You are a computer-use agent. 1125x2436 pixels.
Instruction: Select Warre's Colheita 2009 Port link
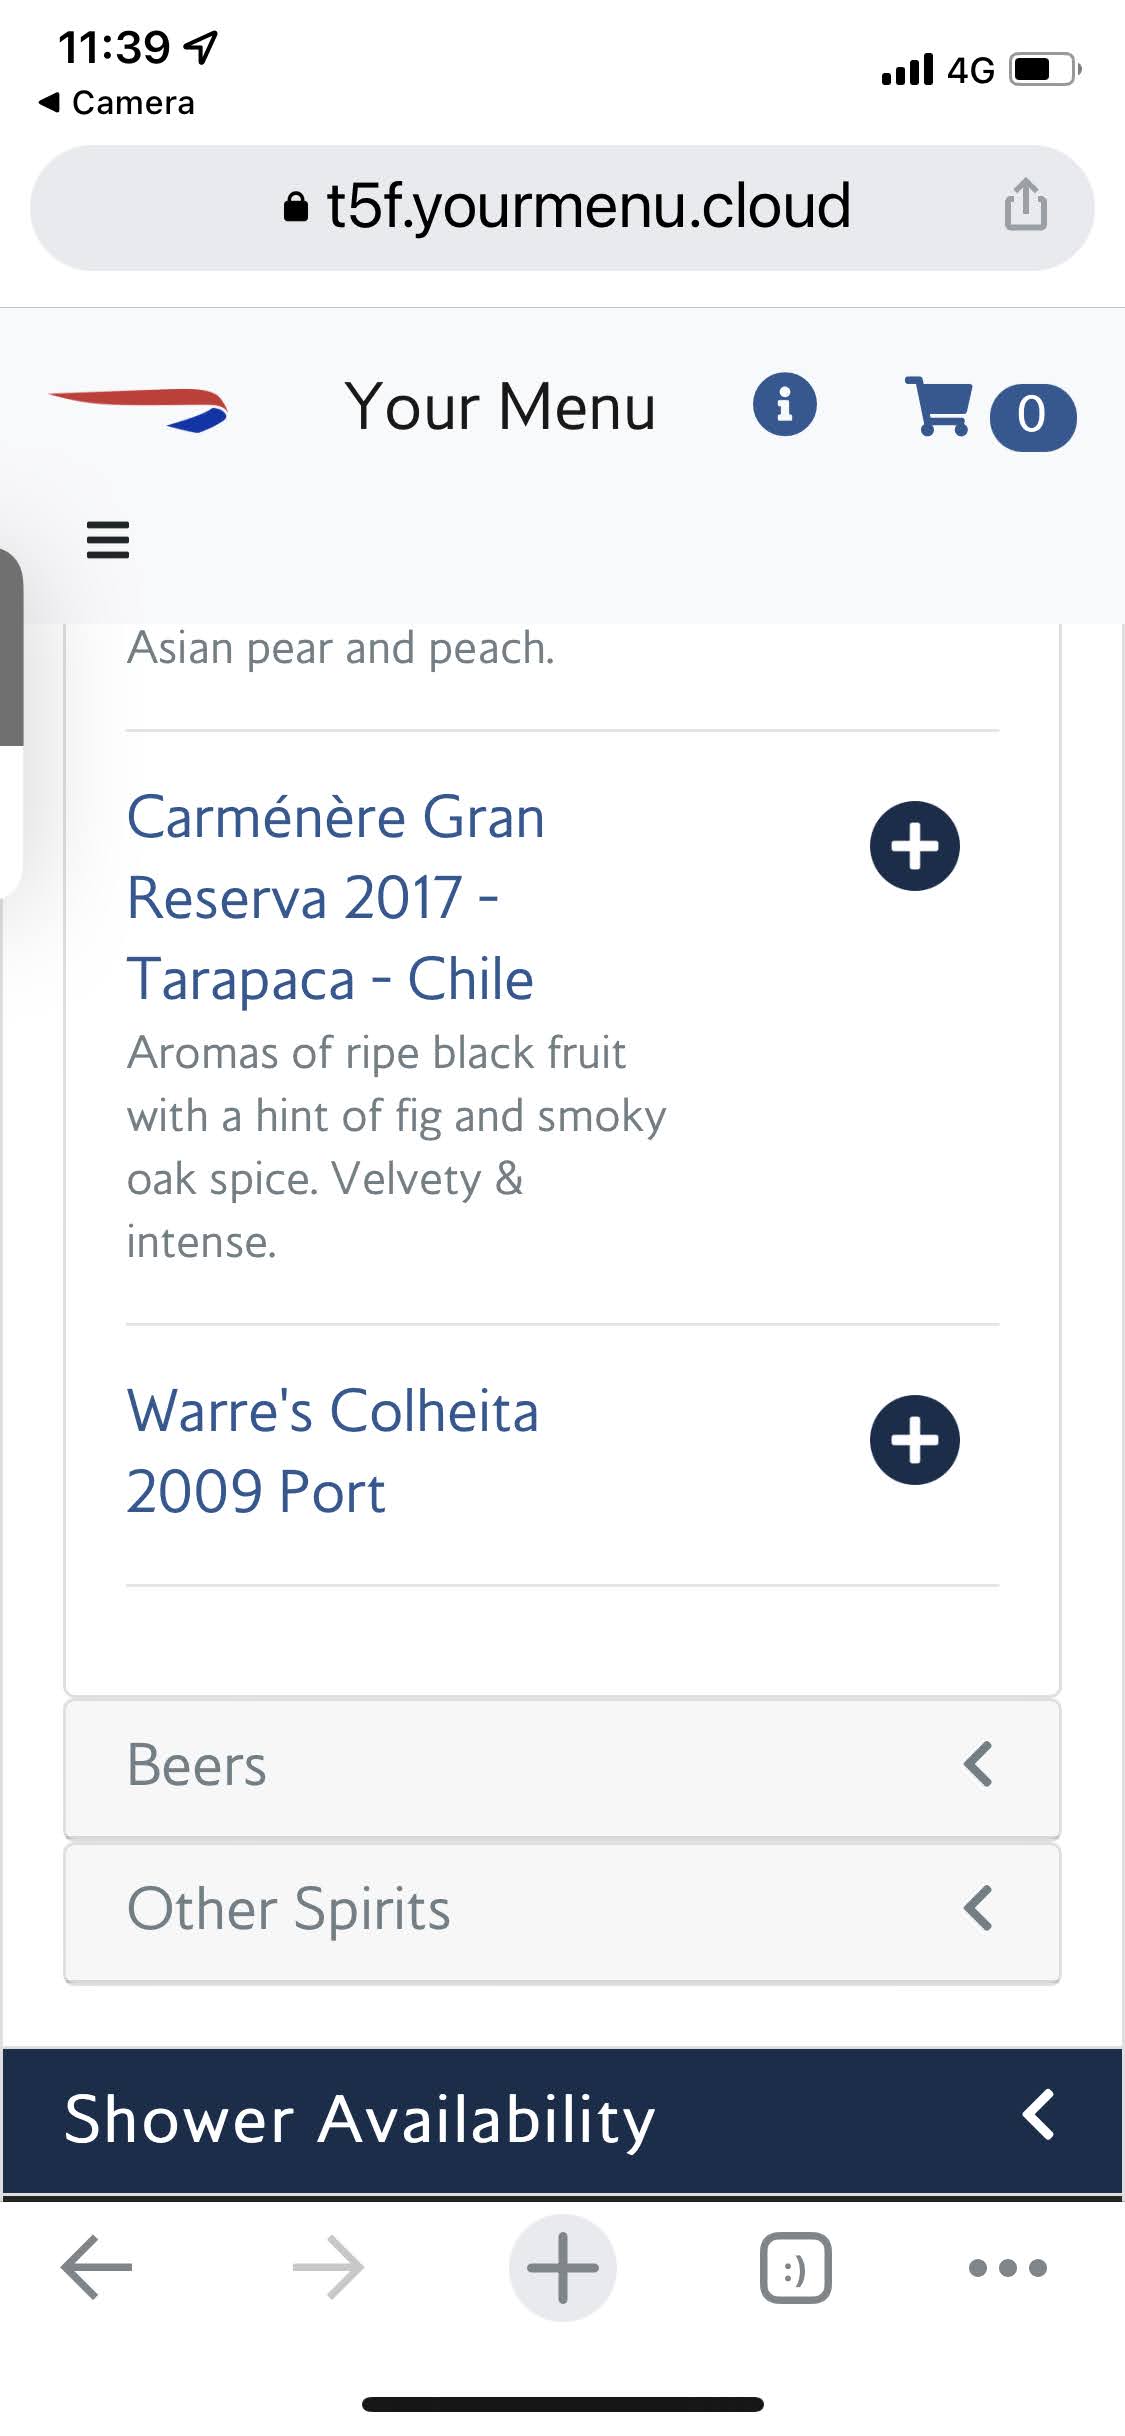[332, 1451]
